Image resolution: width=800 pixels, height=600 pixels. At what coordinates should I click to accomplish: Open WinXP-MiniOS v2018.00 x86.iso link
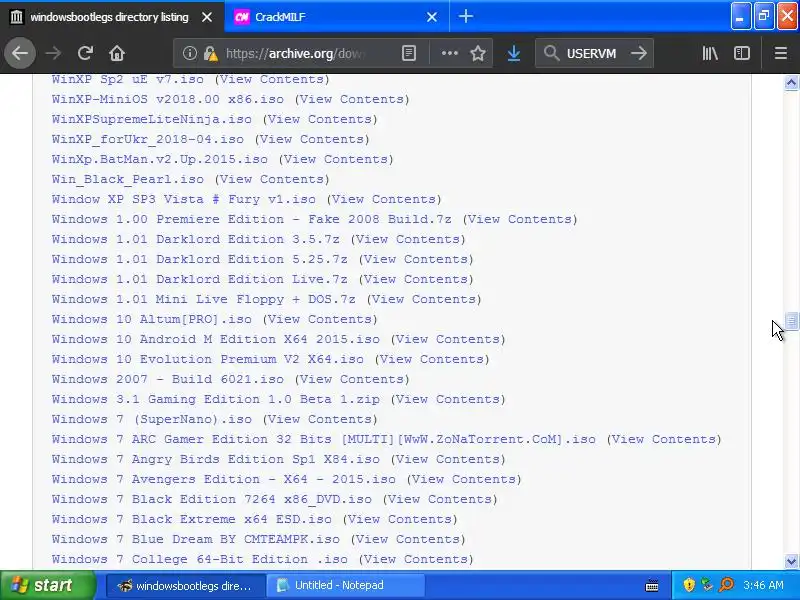[168, 99]
